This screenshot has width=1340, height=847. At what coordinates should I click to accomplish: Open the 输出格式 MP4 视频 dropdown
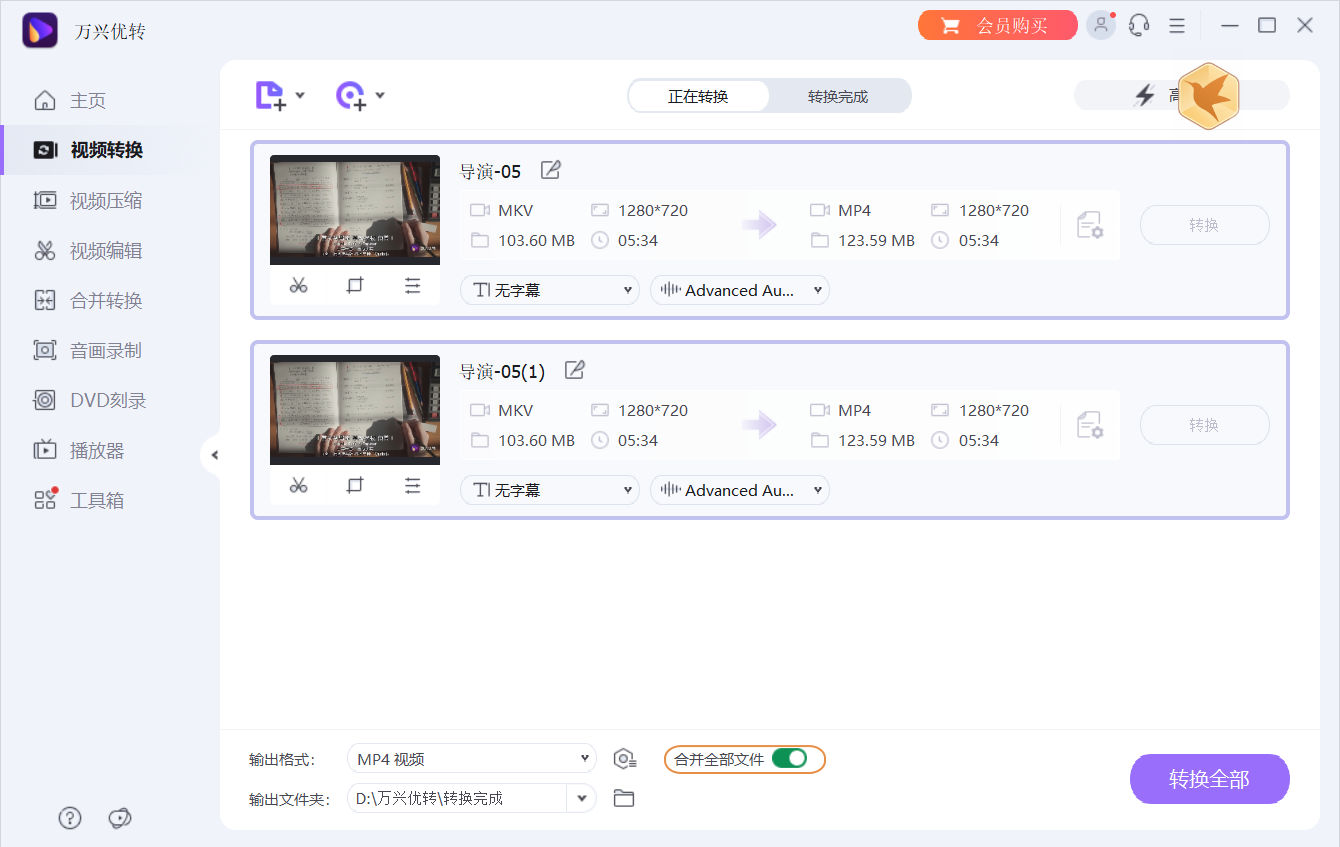pyautogui.click(x=471, y=758)
